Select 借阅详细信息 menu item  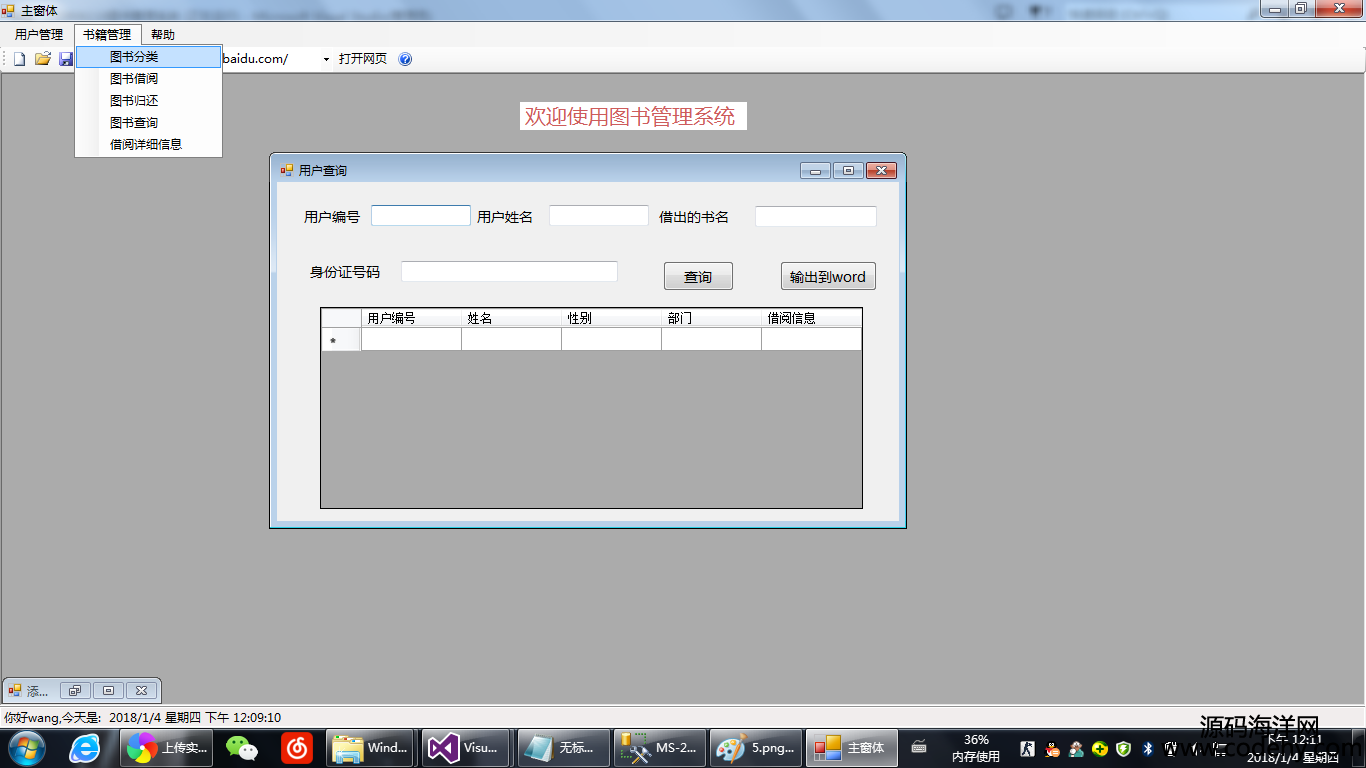(146, 145)
